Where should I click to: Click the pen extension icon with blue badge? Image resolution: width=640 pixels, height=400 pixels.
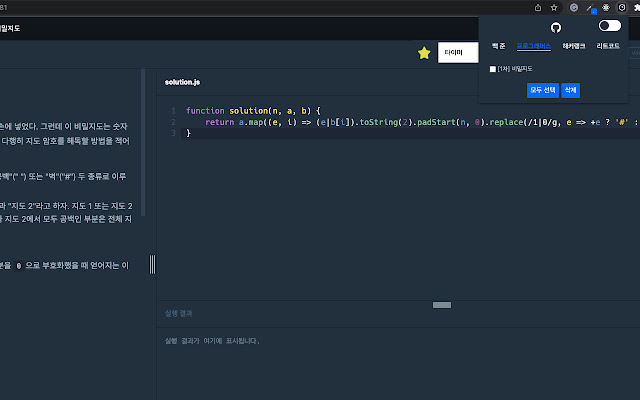click(x=590, y=7)
